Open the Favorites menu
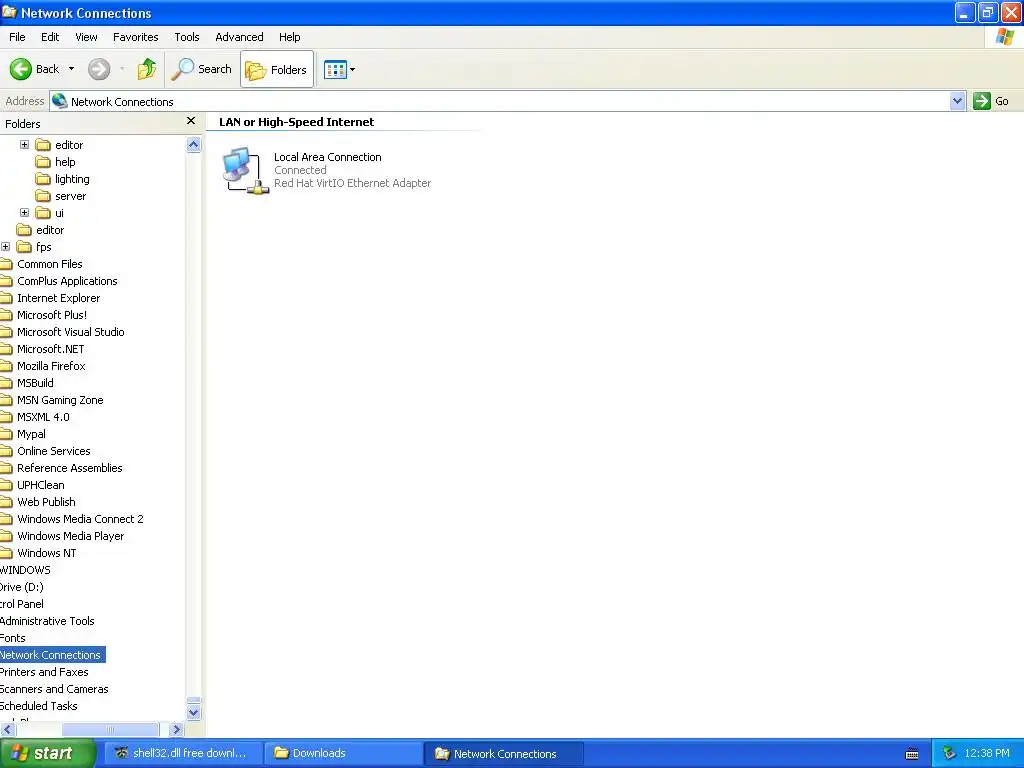Viewport: 1024px width, 768px height. click(135, 37)
